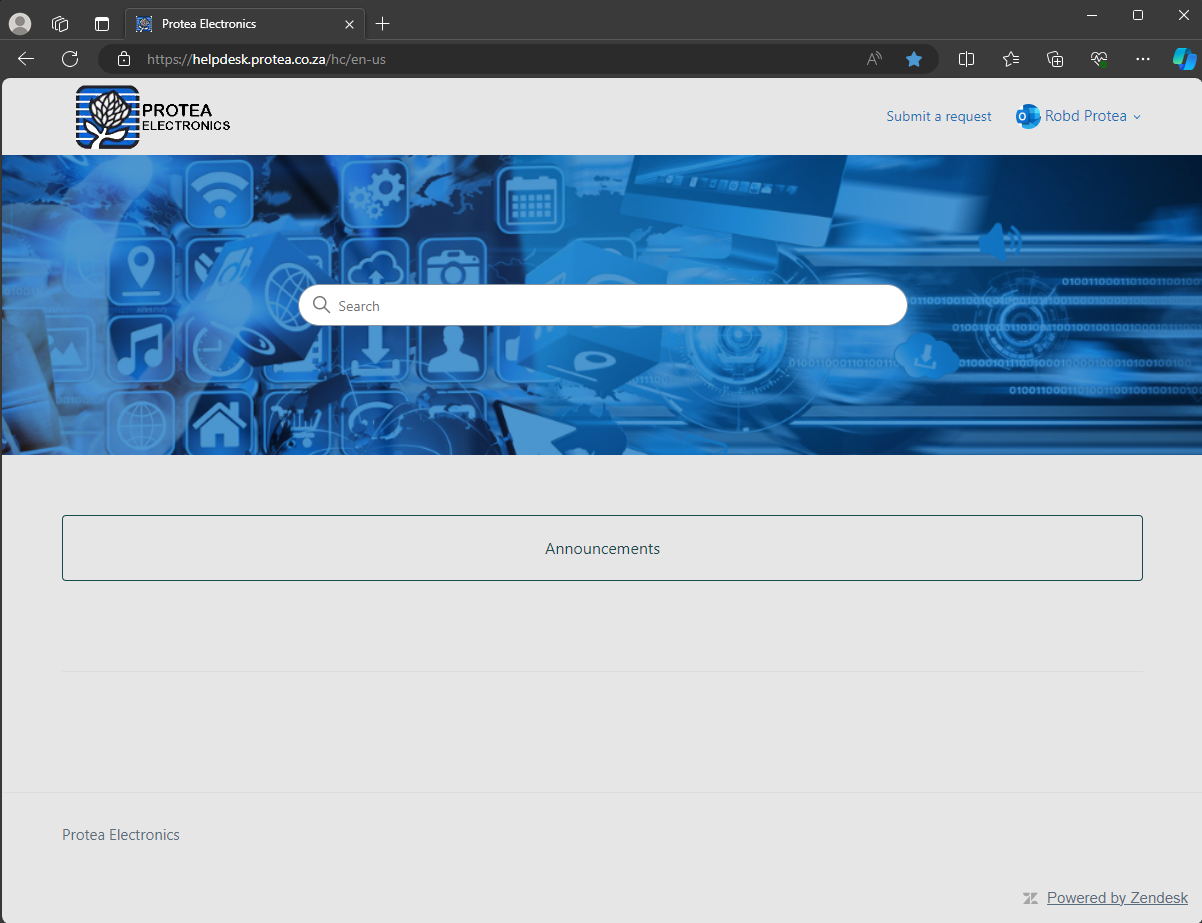
Task: Refresh the helpdesk page
Action: pyautogui.click(x=69, y=58)
